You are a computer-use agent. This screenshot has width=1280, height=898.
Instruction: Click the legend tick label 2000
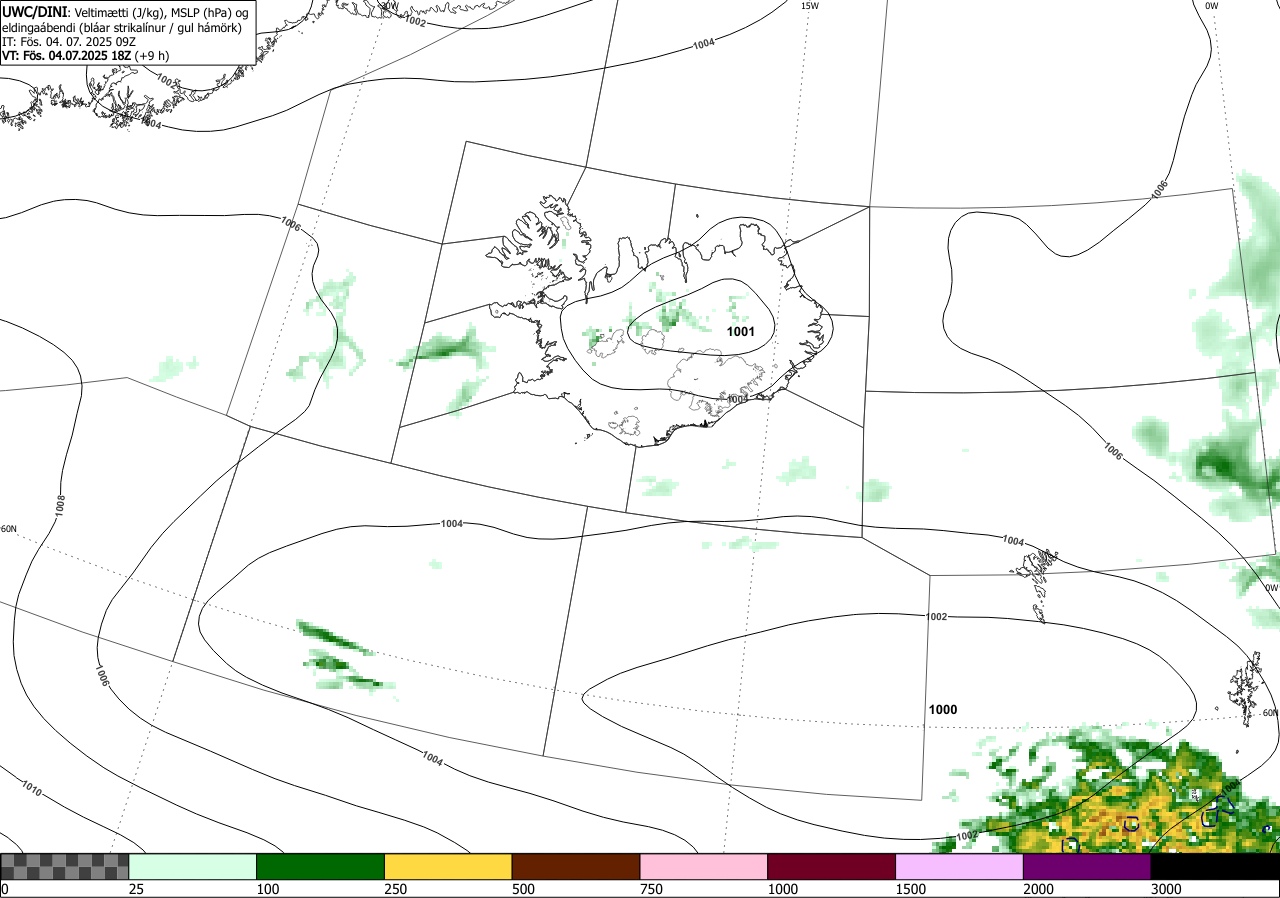click(1039, 889)
